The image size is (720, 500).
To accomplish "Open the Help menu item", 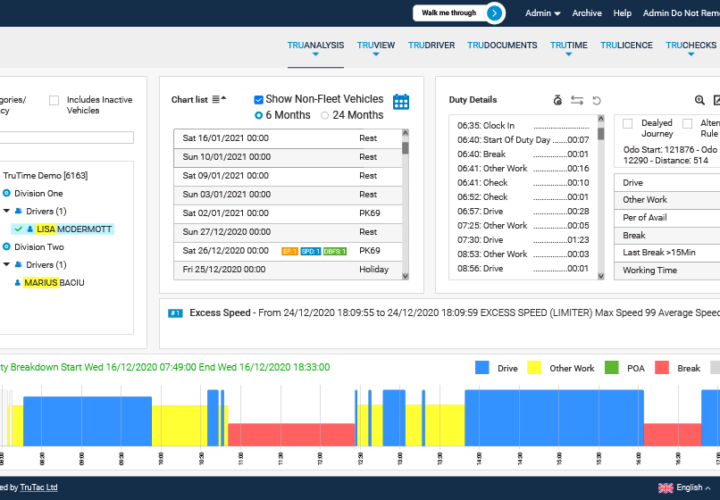I will (622, 13).
